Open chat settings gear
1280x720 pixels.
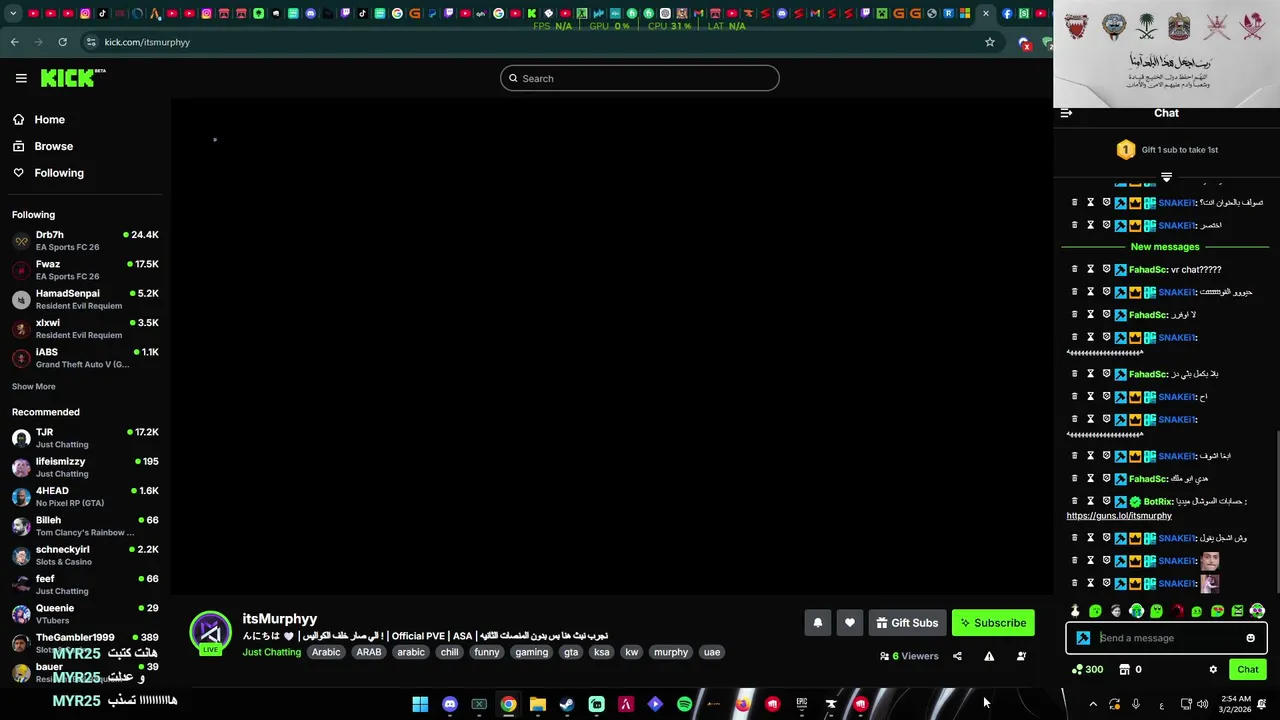tap(1213, 670)
